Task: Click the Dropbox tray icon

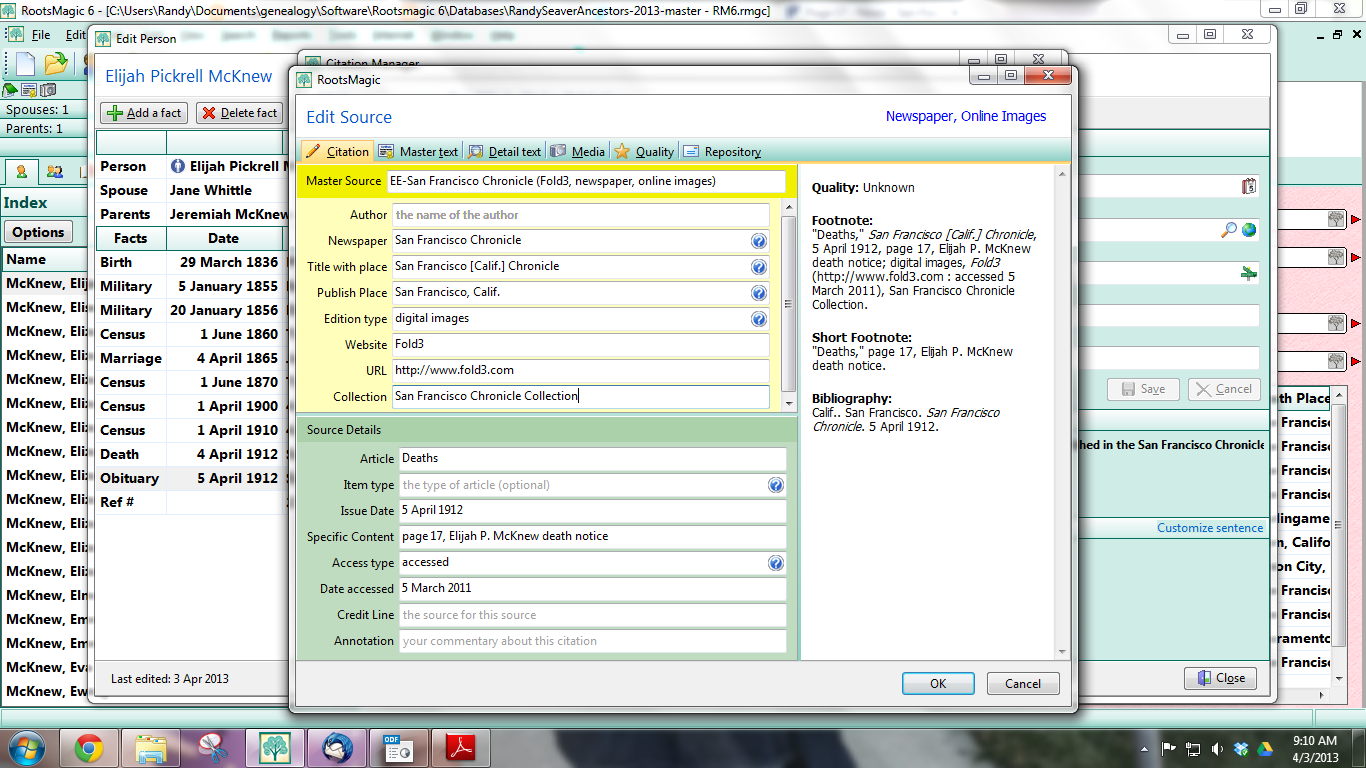Action: click(x=1241, y=748)
